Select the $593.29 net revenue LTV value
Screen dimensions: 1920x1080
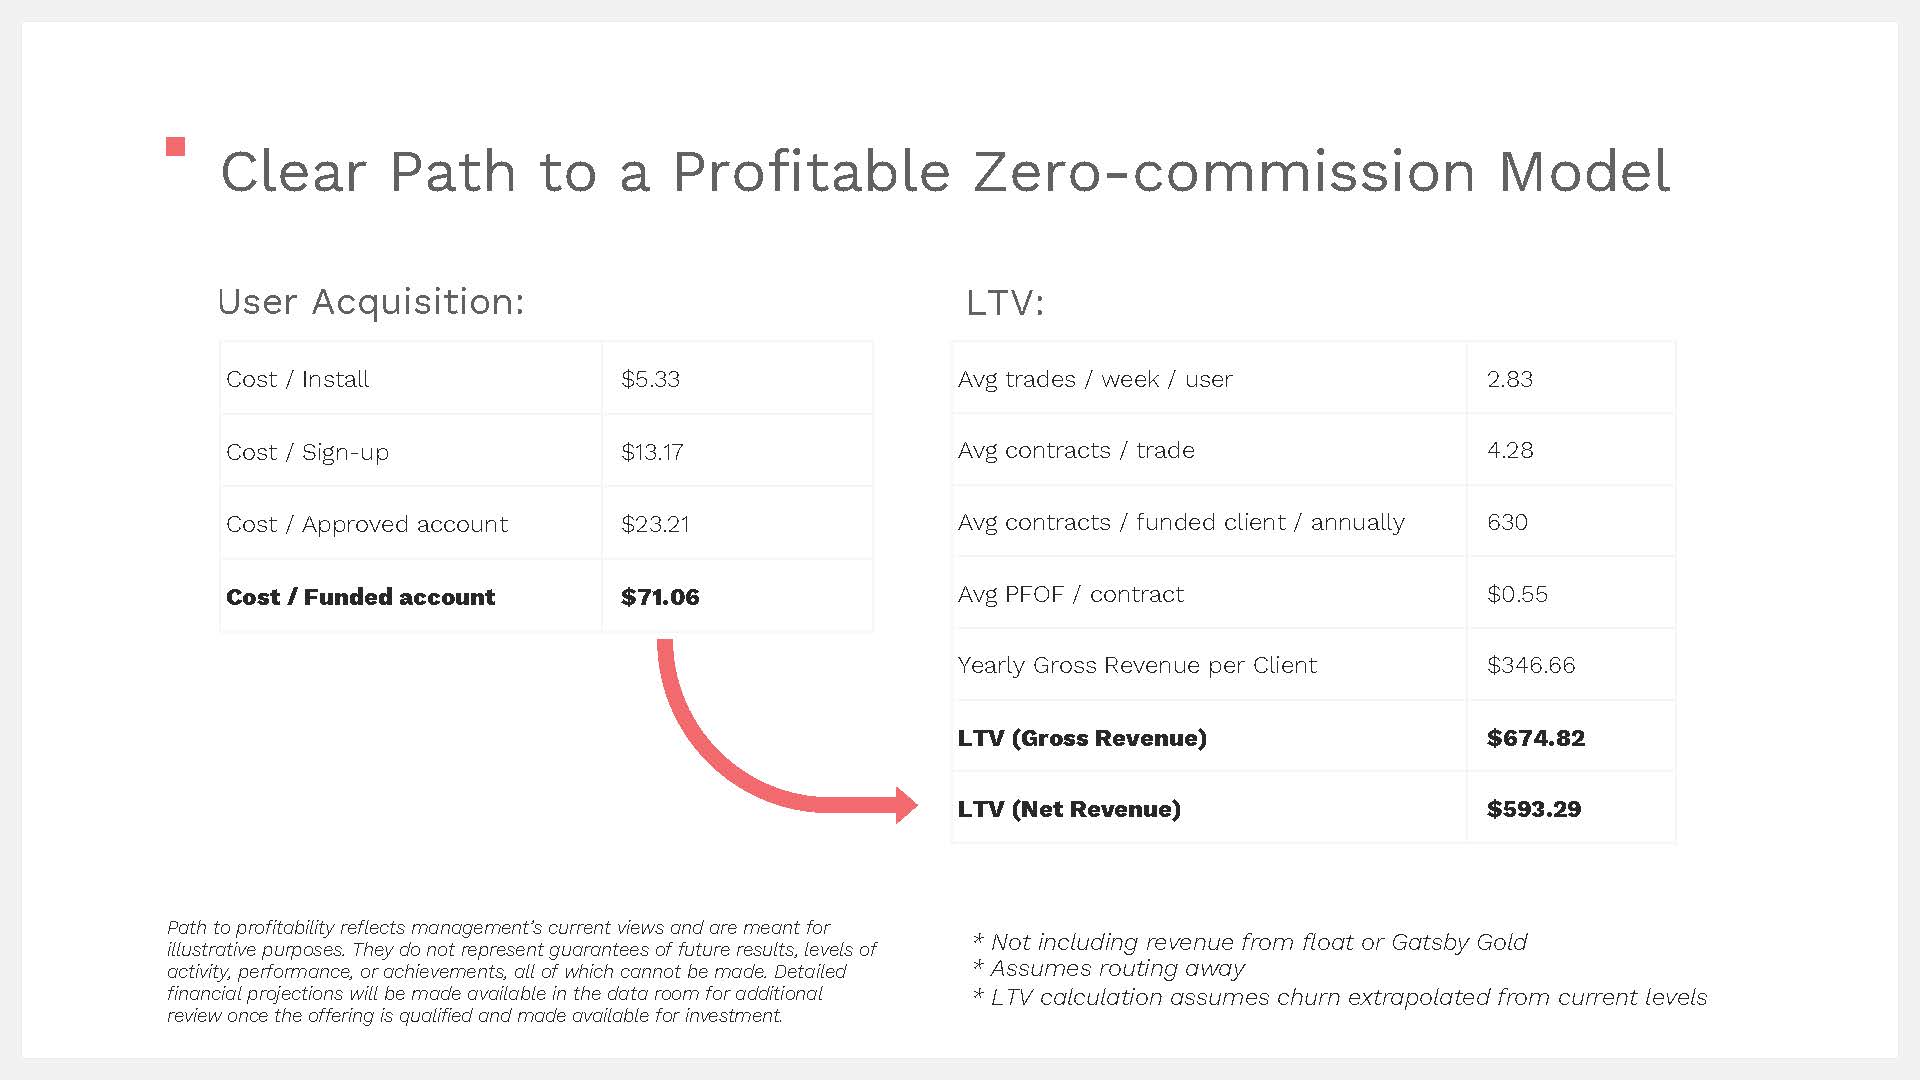[1534, 809]
